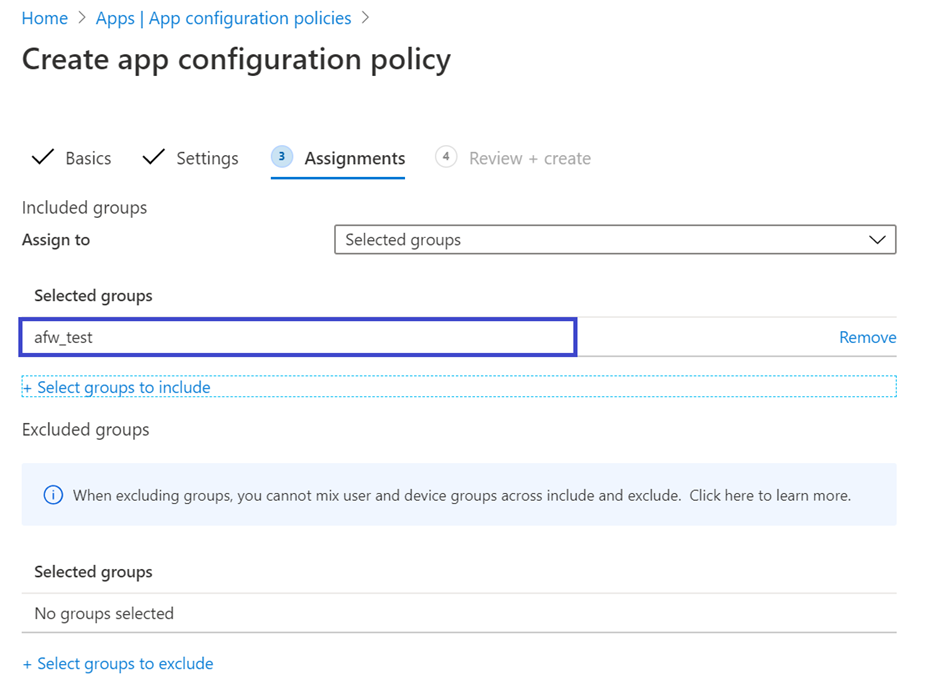This screenshot has width=935, height=680.
Task: Open the Selected groups combo box
Action: click(614, 240)
